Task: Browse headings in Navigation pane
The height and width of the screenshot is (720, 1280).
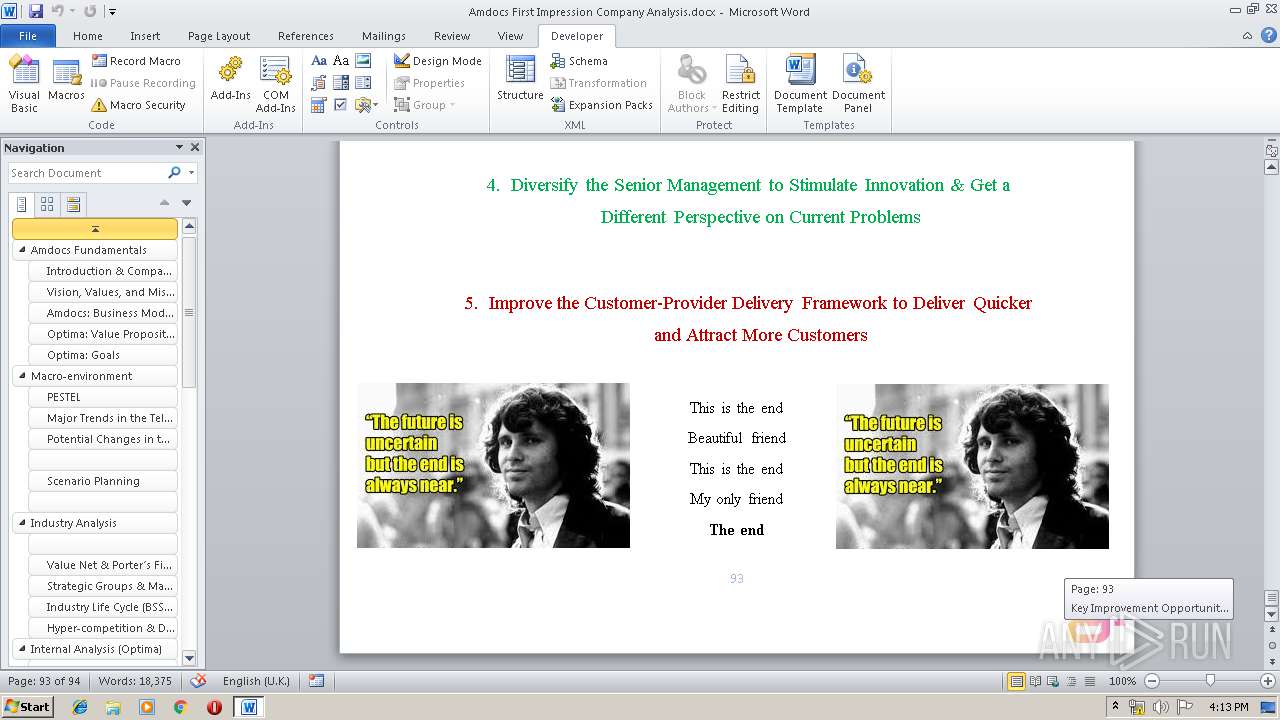Action: click(x=22, y=204)
